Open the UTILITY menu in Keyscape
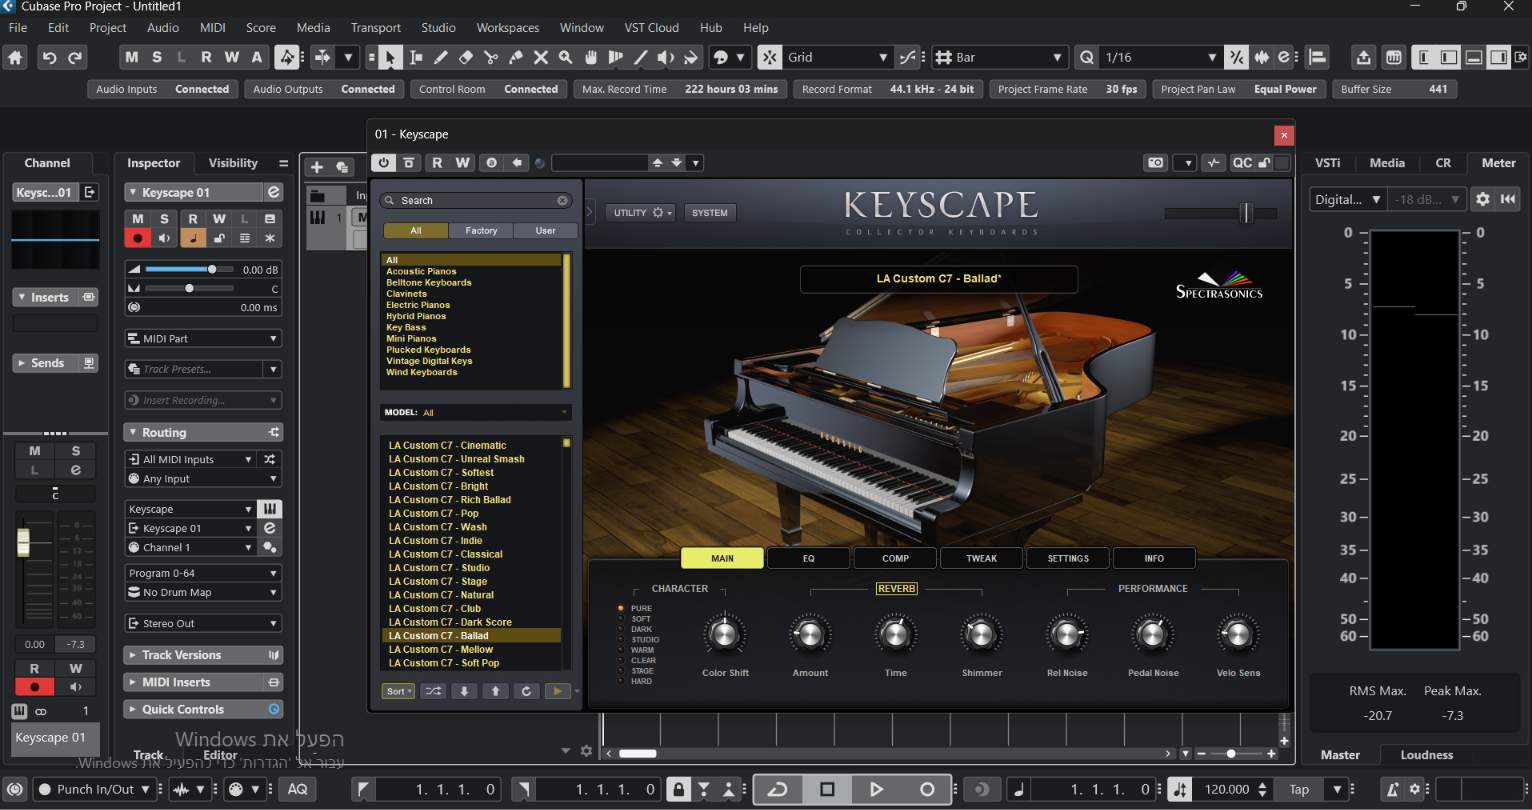Viewport: 1532px width, 810px height. click(x=643, y=213)
